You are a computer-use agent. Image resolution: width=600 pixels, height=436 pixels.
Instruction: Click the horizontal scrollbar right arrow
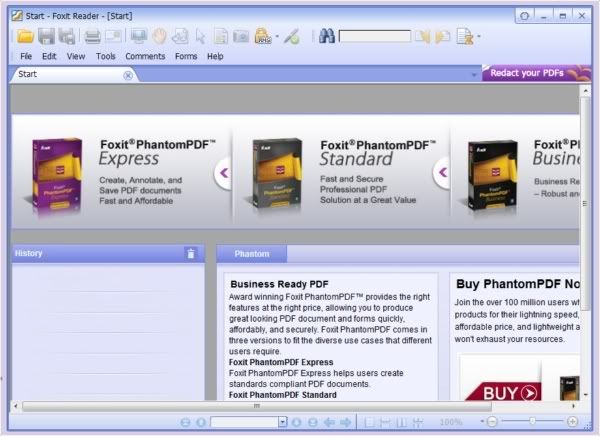(x=574, y=406)
